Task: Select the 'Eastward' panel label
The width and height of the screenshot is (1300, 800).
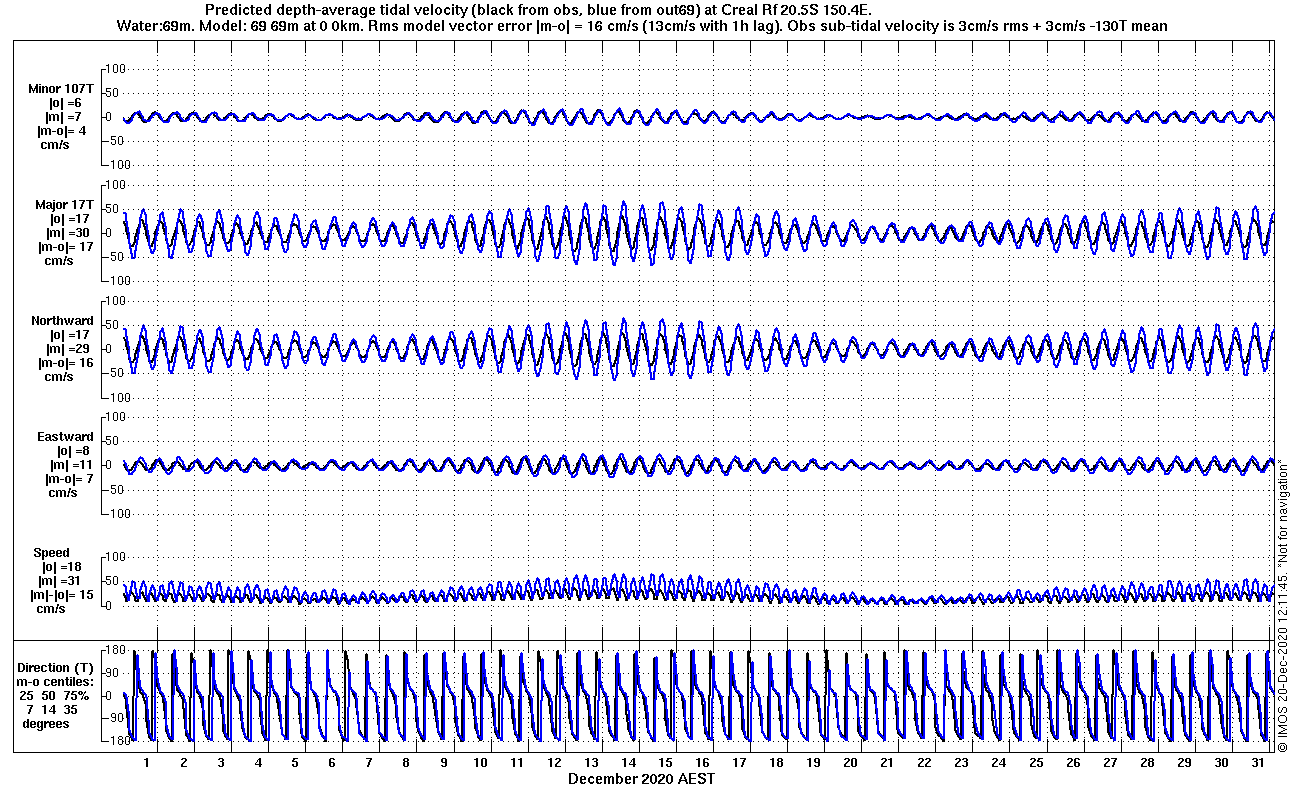Action: point(65,437)
